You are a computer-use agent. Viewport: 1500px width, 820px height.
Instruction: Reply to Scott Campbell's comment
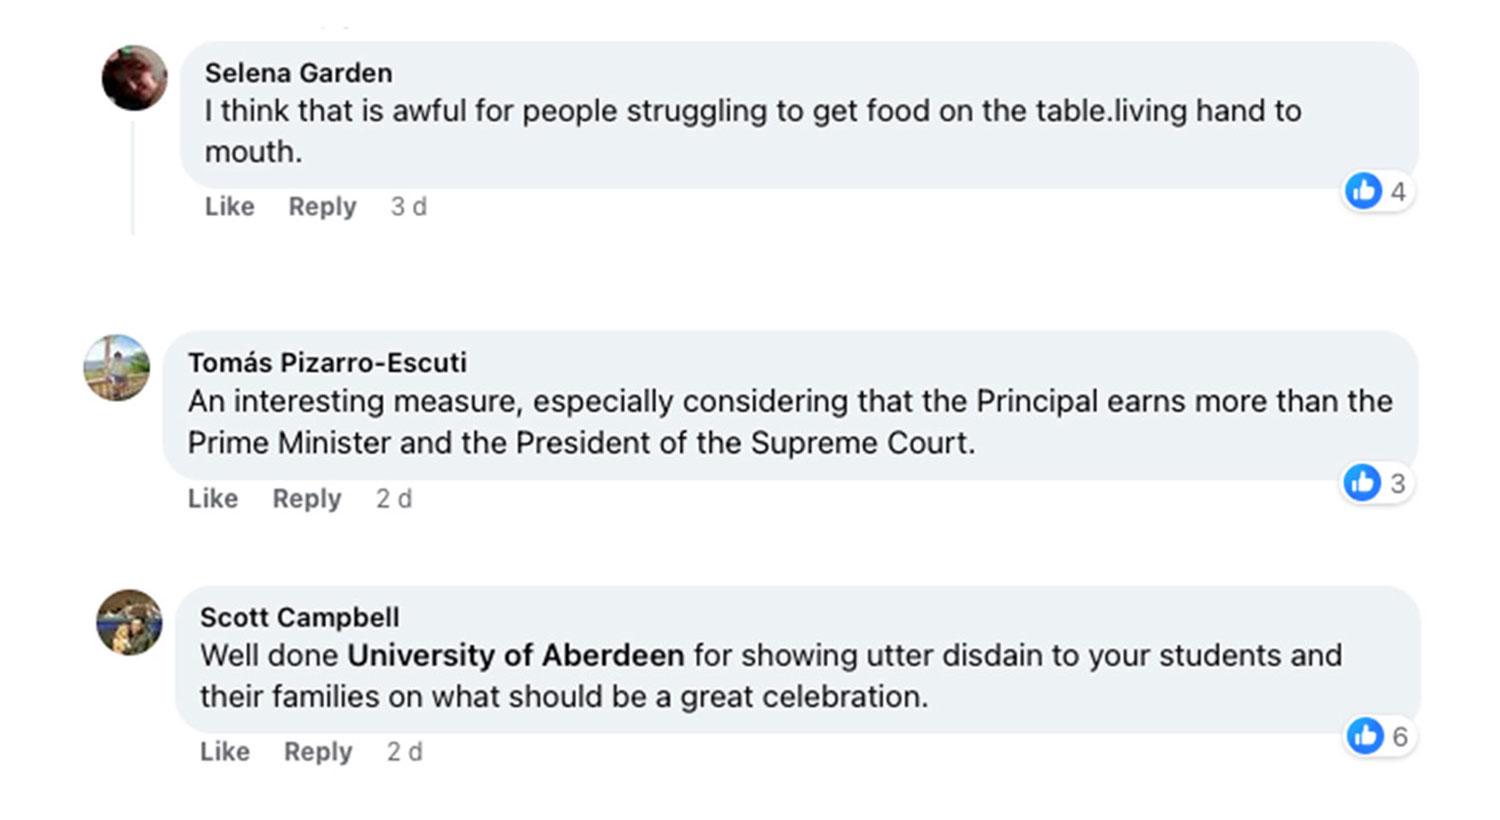(318, 751)
